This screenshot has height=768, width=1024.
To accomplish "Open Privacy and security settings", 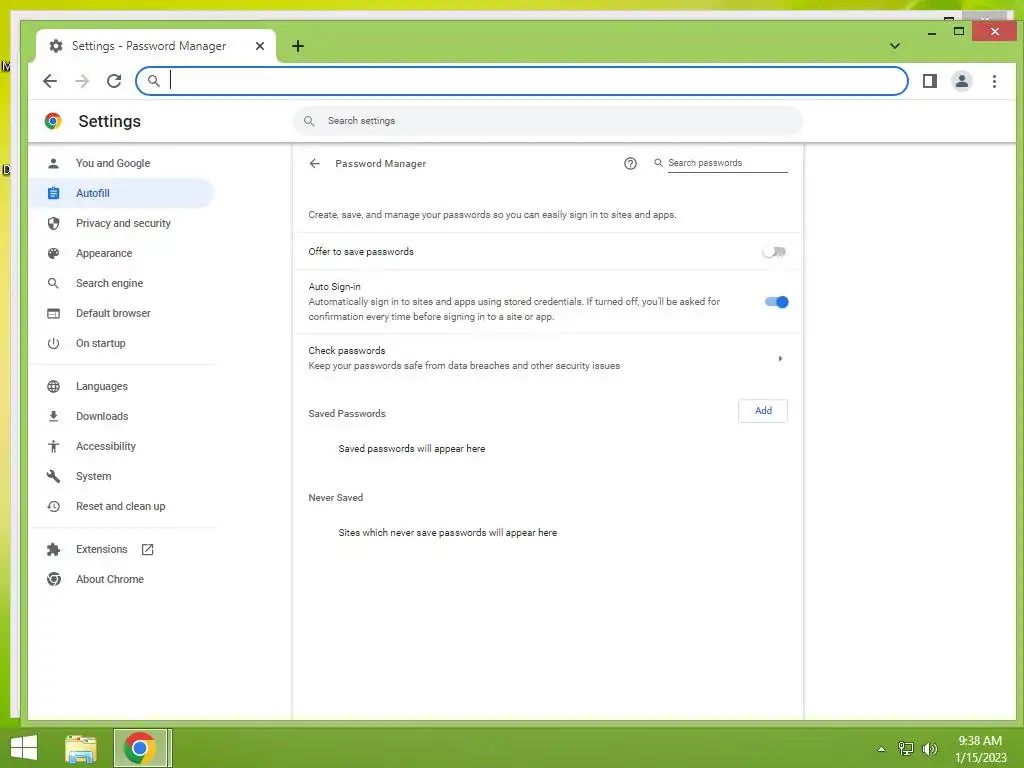I will (123, 223).
